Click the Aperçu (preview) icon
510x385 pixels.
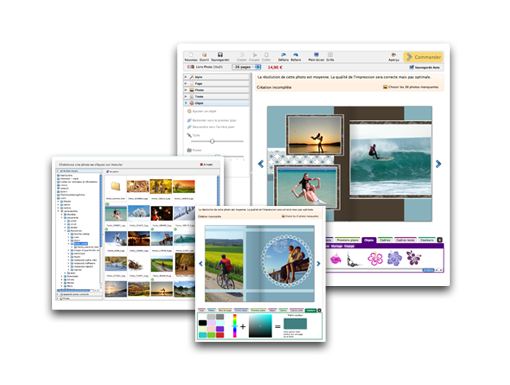click(x=394, y=55)
